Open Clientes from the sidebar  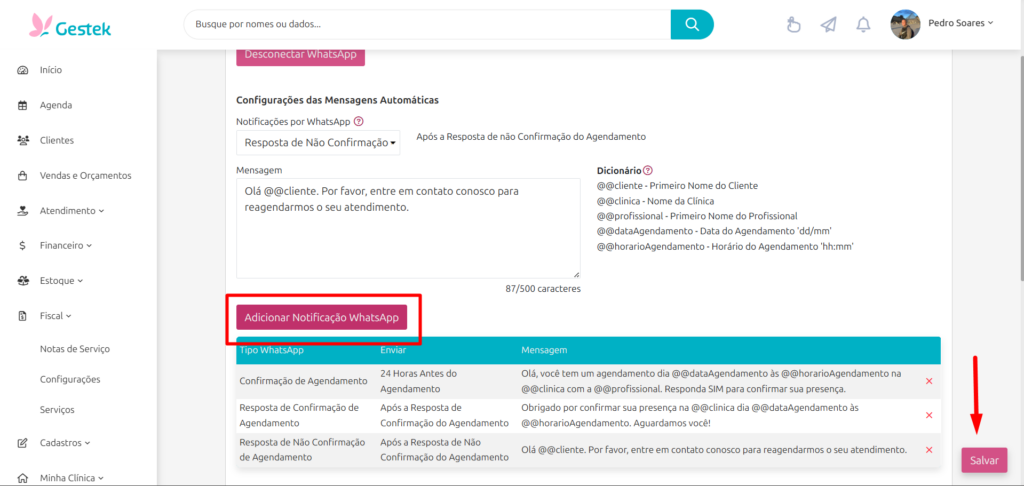(x=57, y=140)
